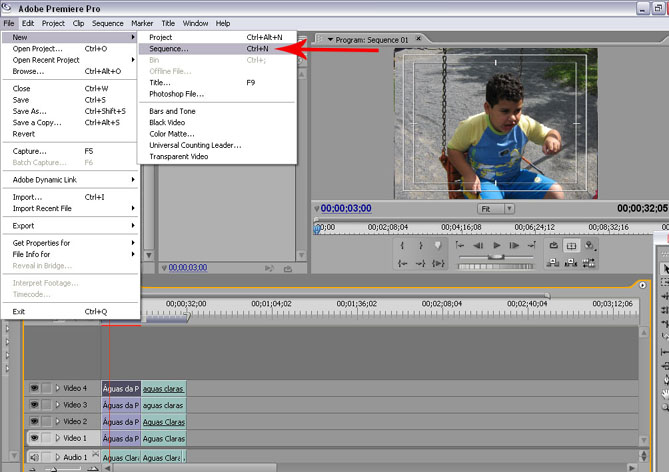The width and height of the screenshot is (669, 472).
Task: Toggle the Video 1 track lock box
Action: (x=45, y=438)
